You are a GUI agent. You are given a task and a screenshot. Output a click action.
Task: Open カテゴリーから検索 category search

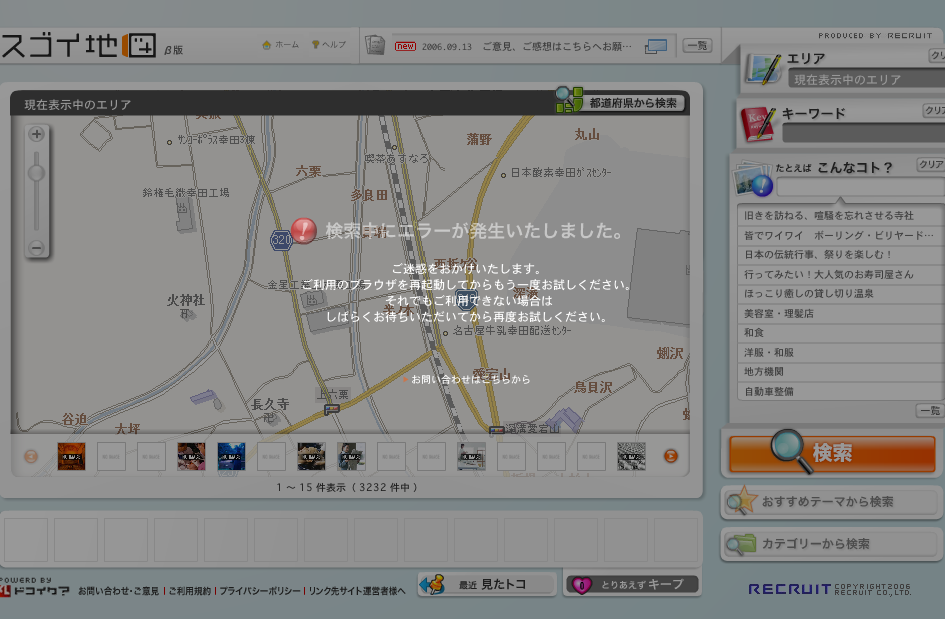(x=831, y=544)
